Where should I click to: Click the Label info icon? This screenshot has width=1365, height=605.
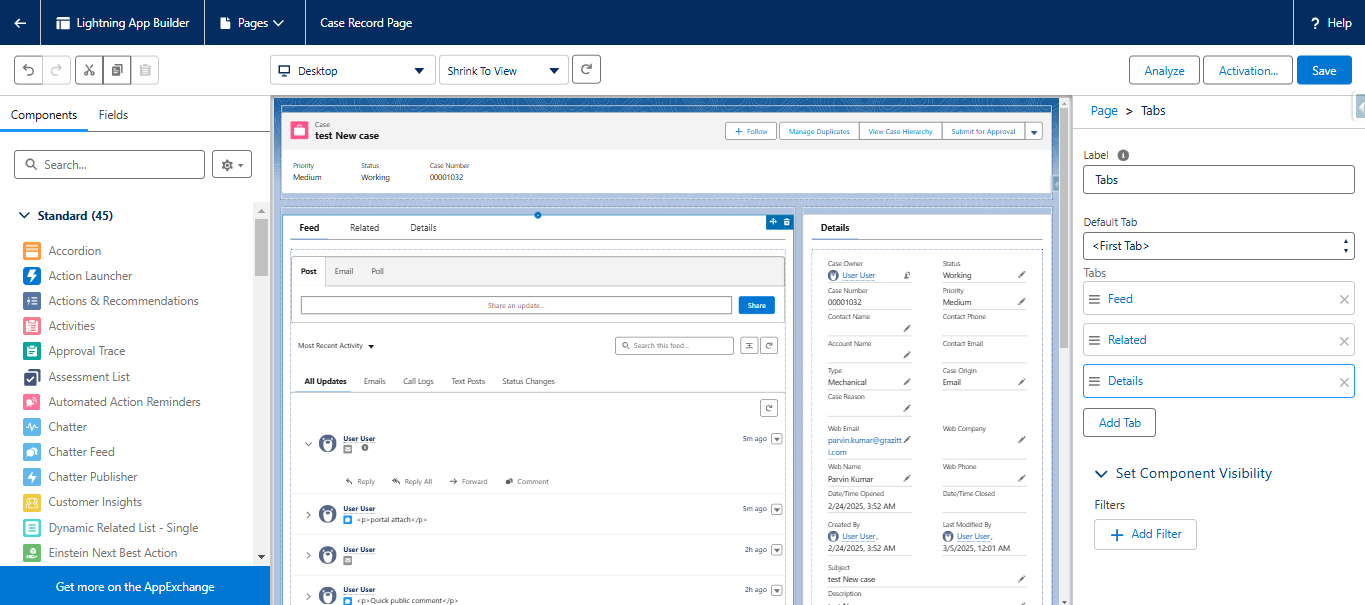[1123, 156]
